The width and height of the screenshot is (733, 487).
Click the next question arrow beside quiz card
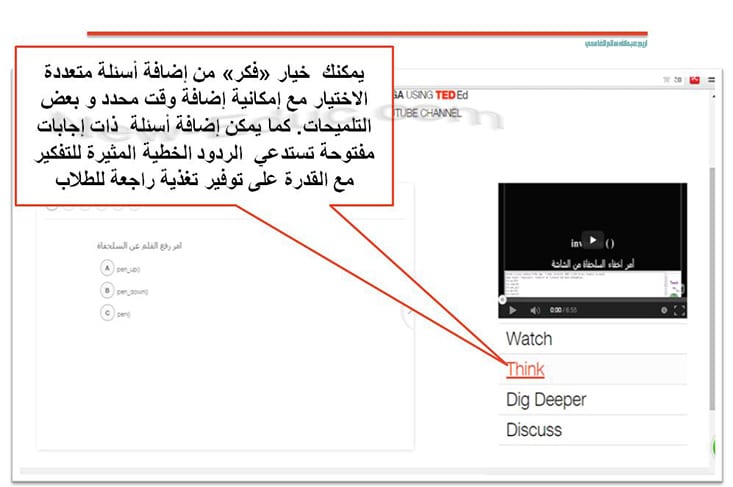(409, 312)
